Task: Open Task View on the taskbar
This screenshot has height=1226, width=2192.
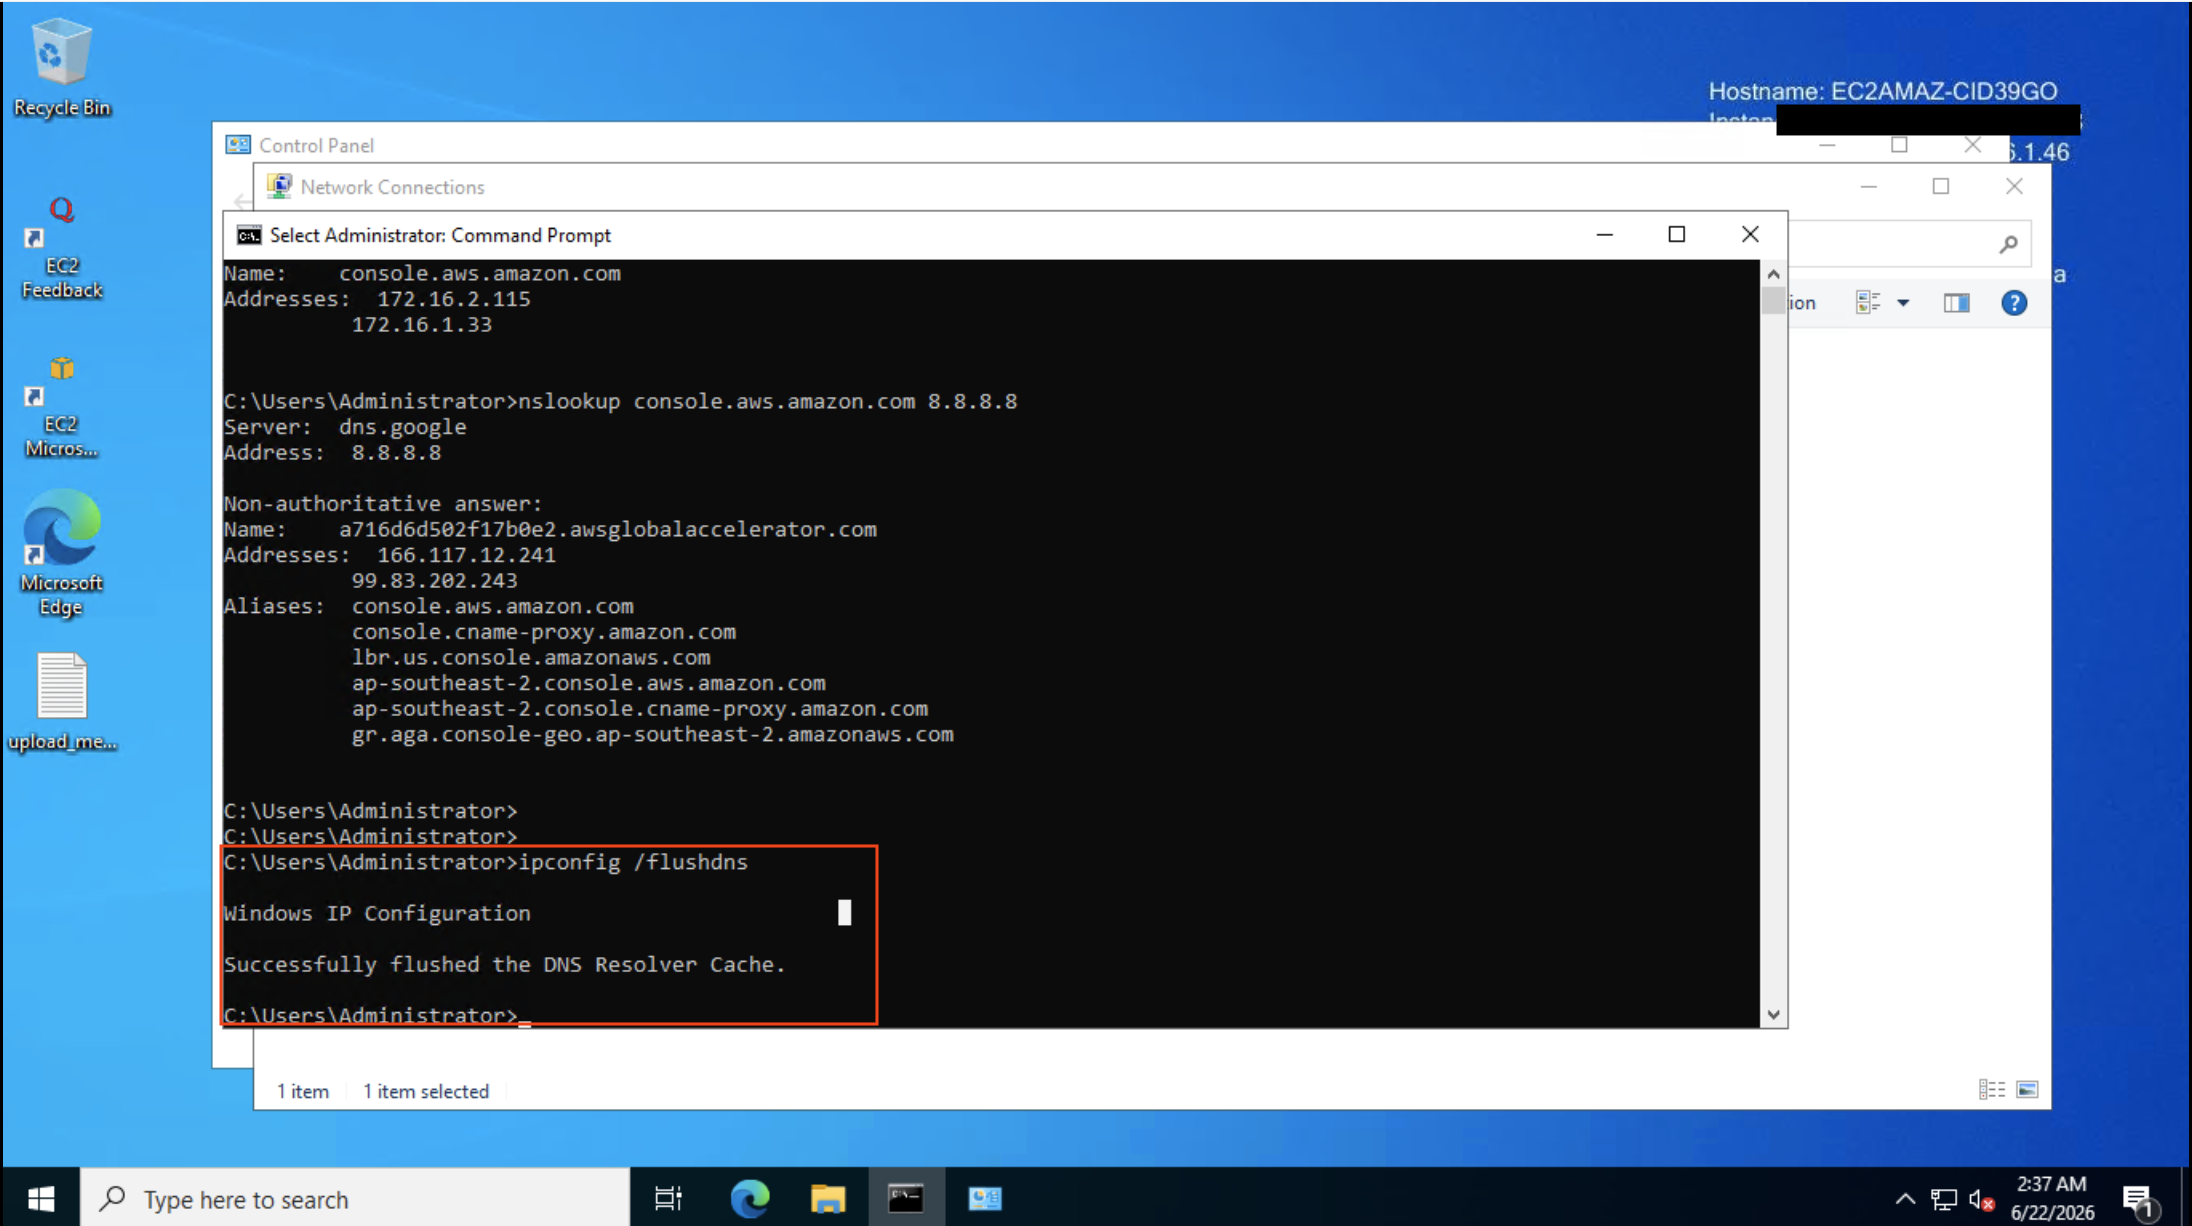Action: coord(668,1197)
